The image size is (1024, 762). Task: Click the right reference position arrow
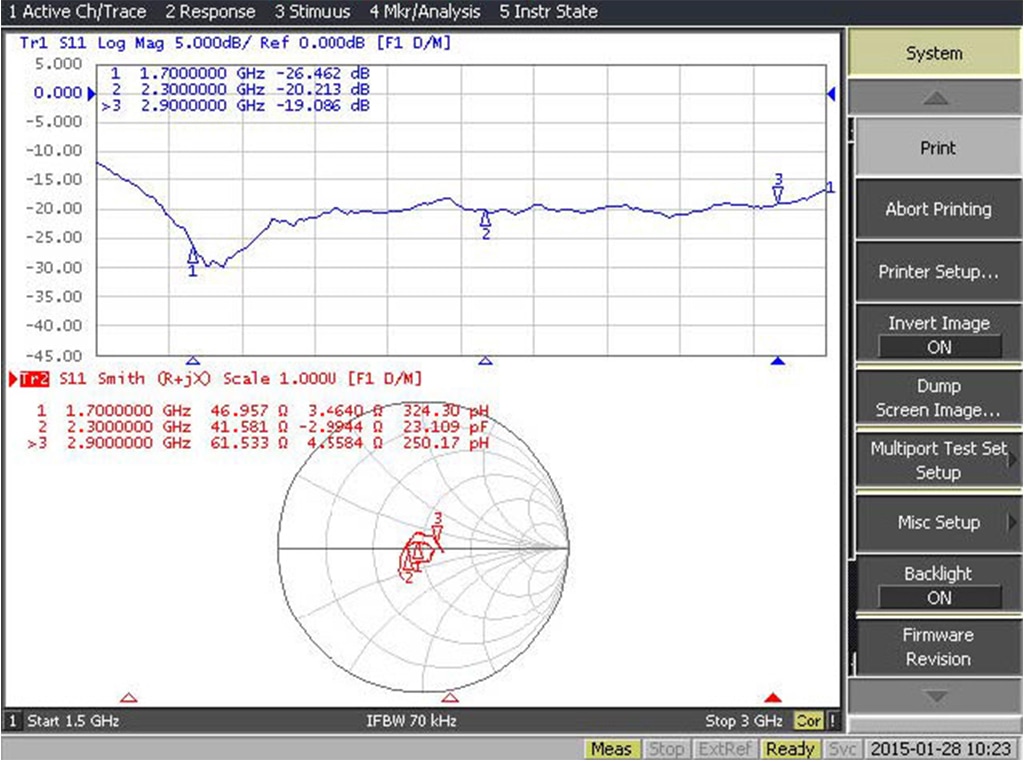(831, 94)
